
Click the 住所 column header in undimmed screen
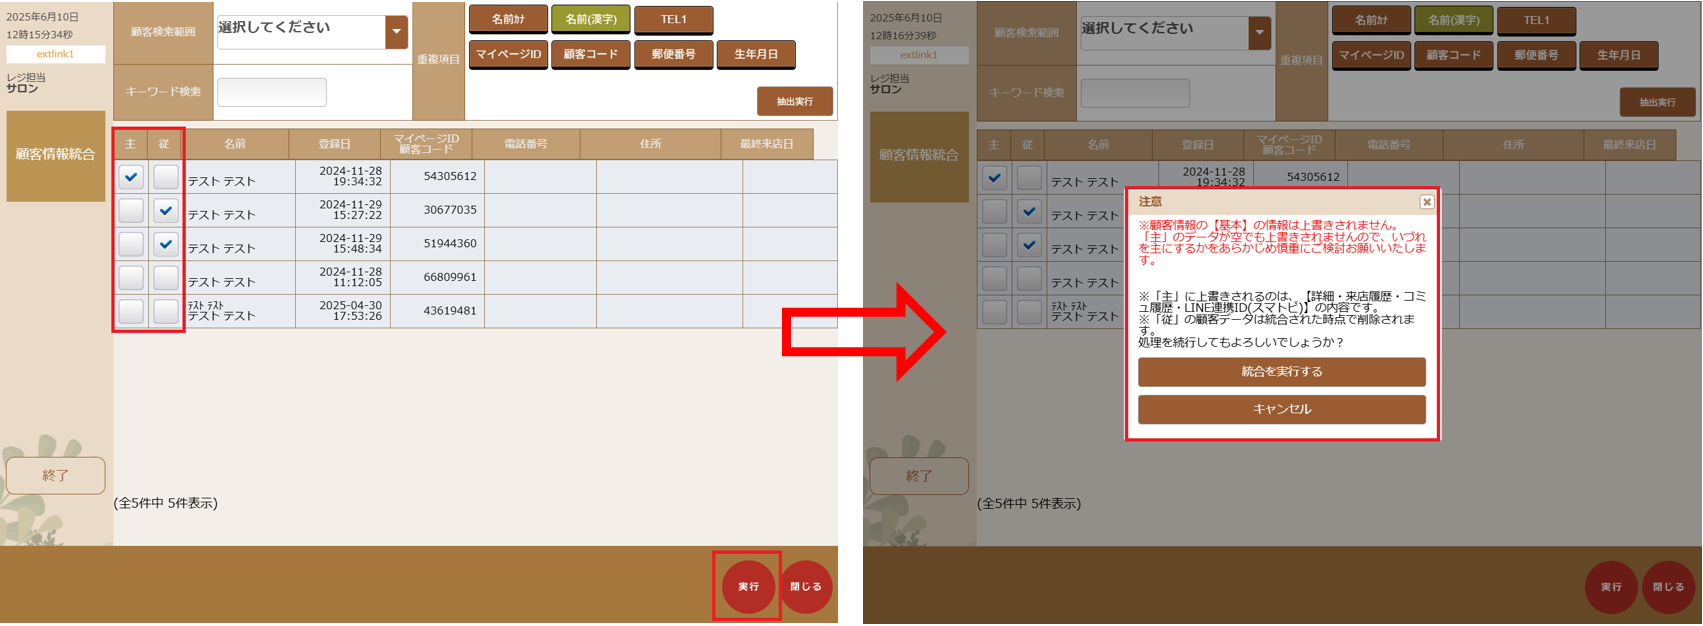coord(651,144)
